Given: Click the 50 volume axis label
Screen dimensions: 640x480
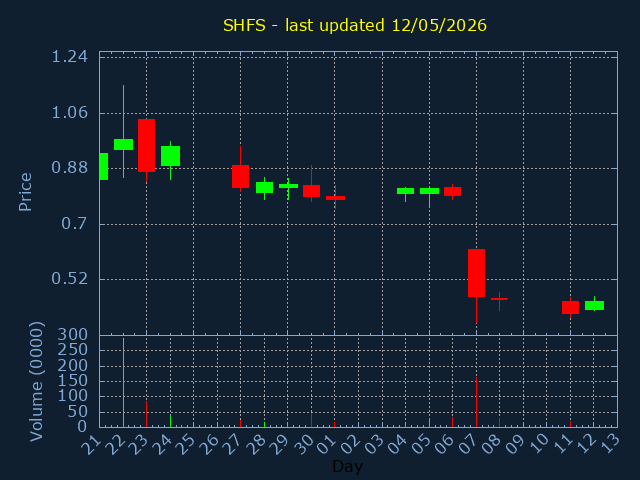Looking at the screenshot, I should 78,412.
